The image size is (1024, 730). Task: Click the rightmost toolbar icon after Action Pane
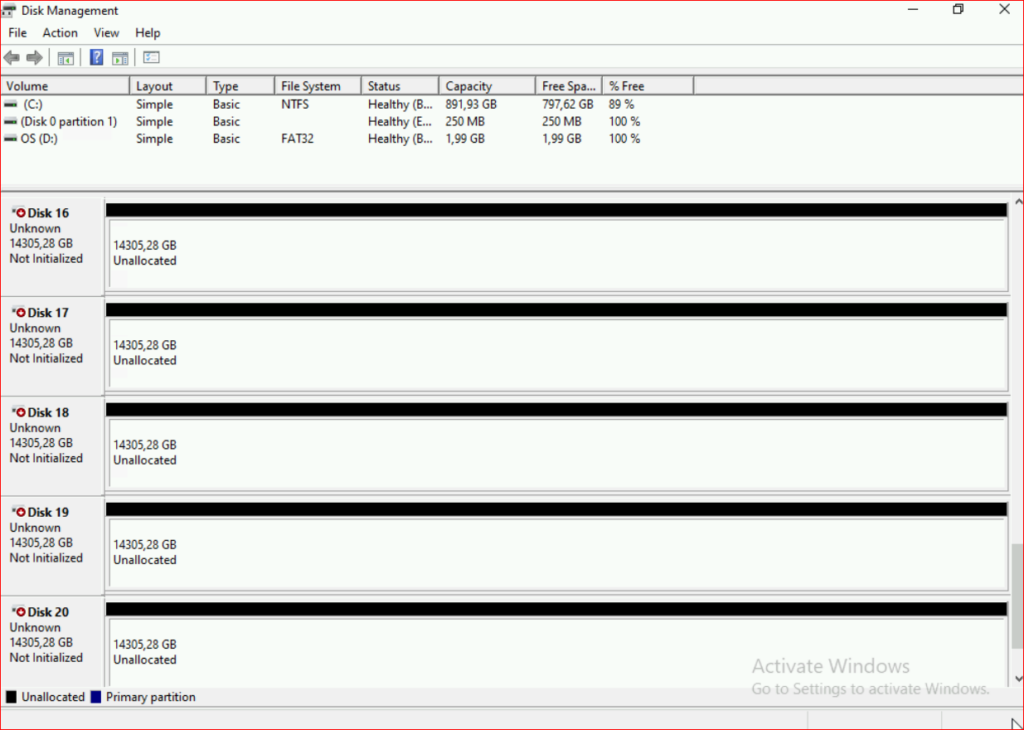point(152,58)
